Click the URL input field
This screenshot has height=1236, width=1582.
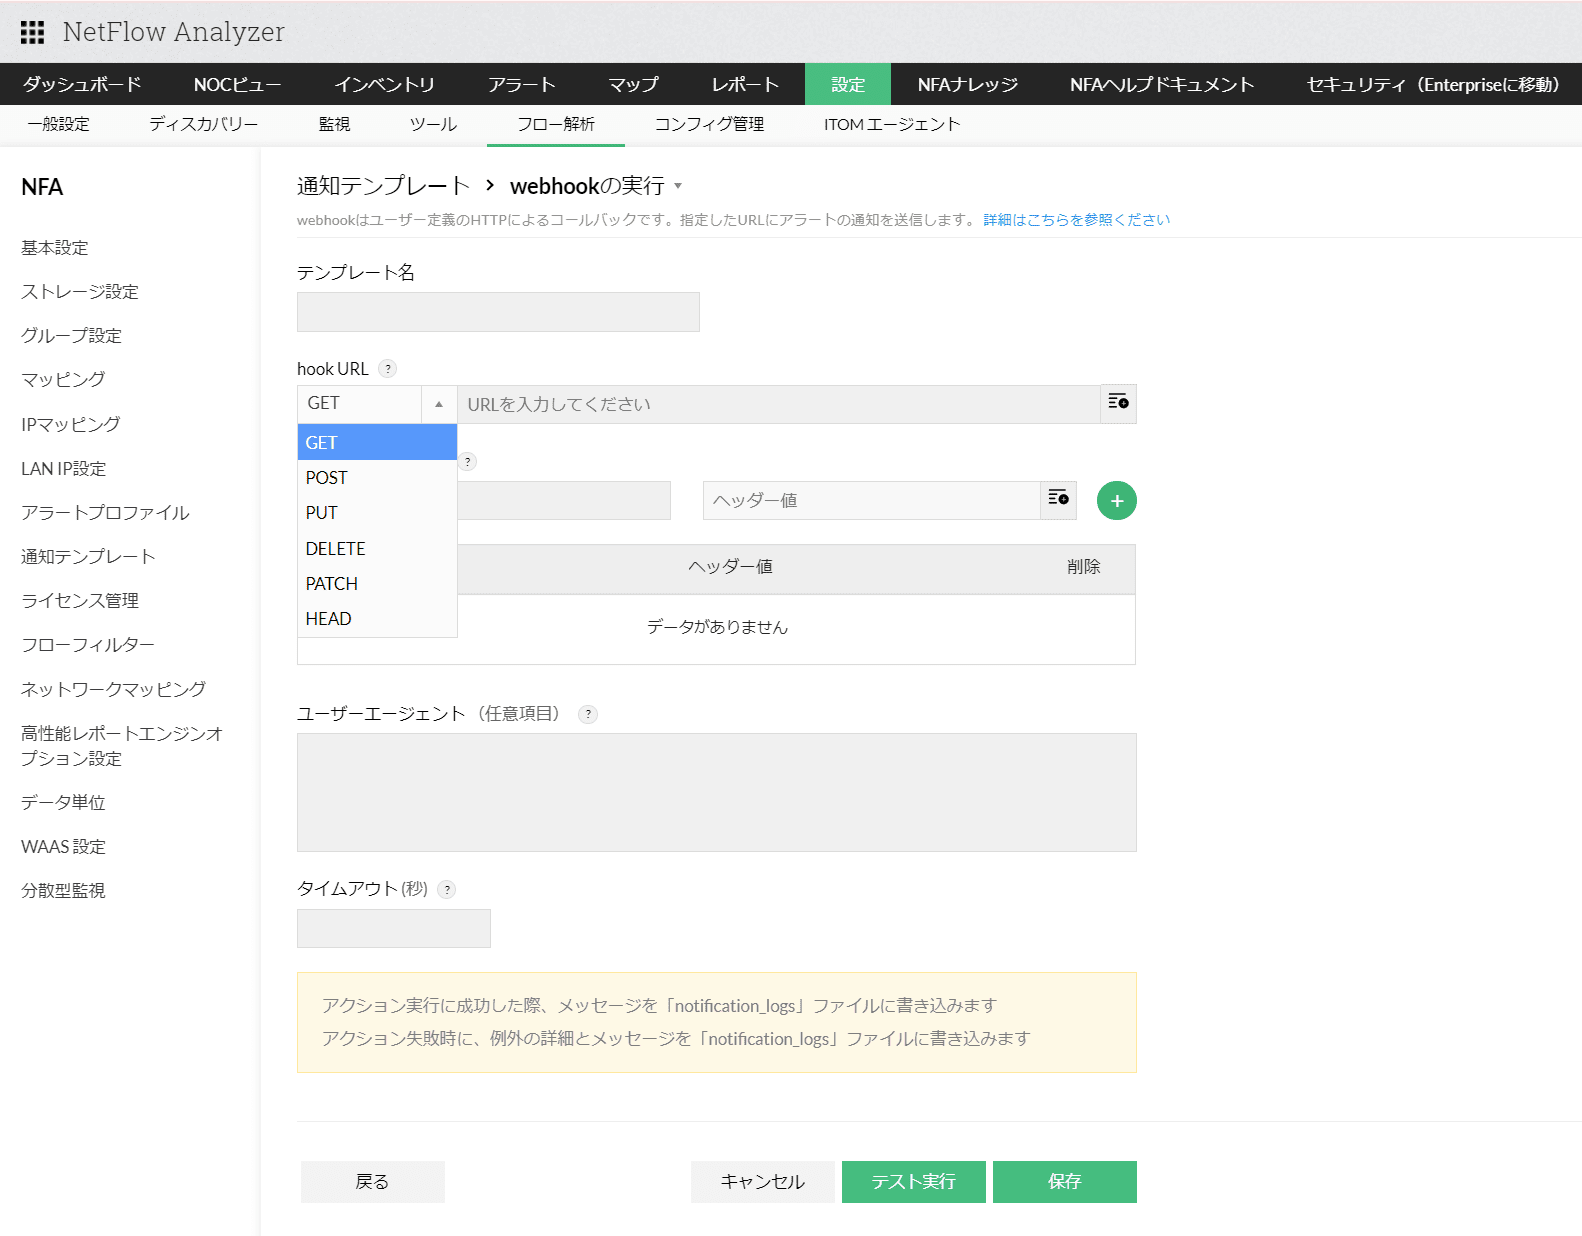tap(778, 404)
